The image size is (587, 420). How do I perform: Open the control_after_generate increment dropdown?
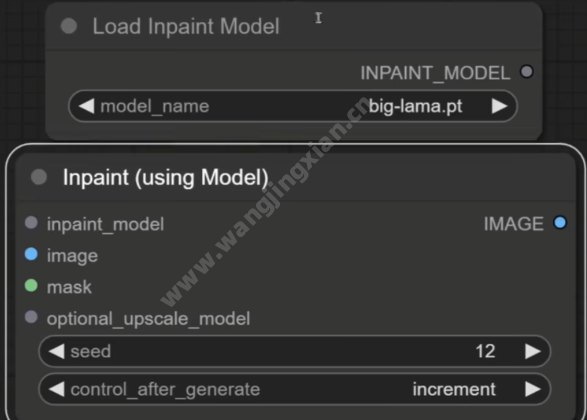click(295, 389)
